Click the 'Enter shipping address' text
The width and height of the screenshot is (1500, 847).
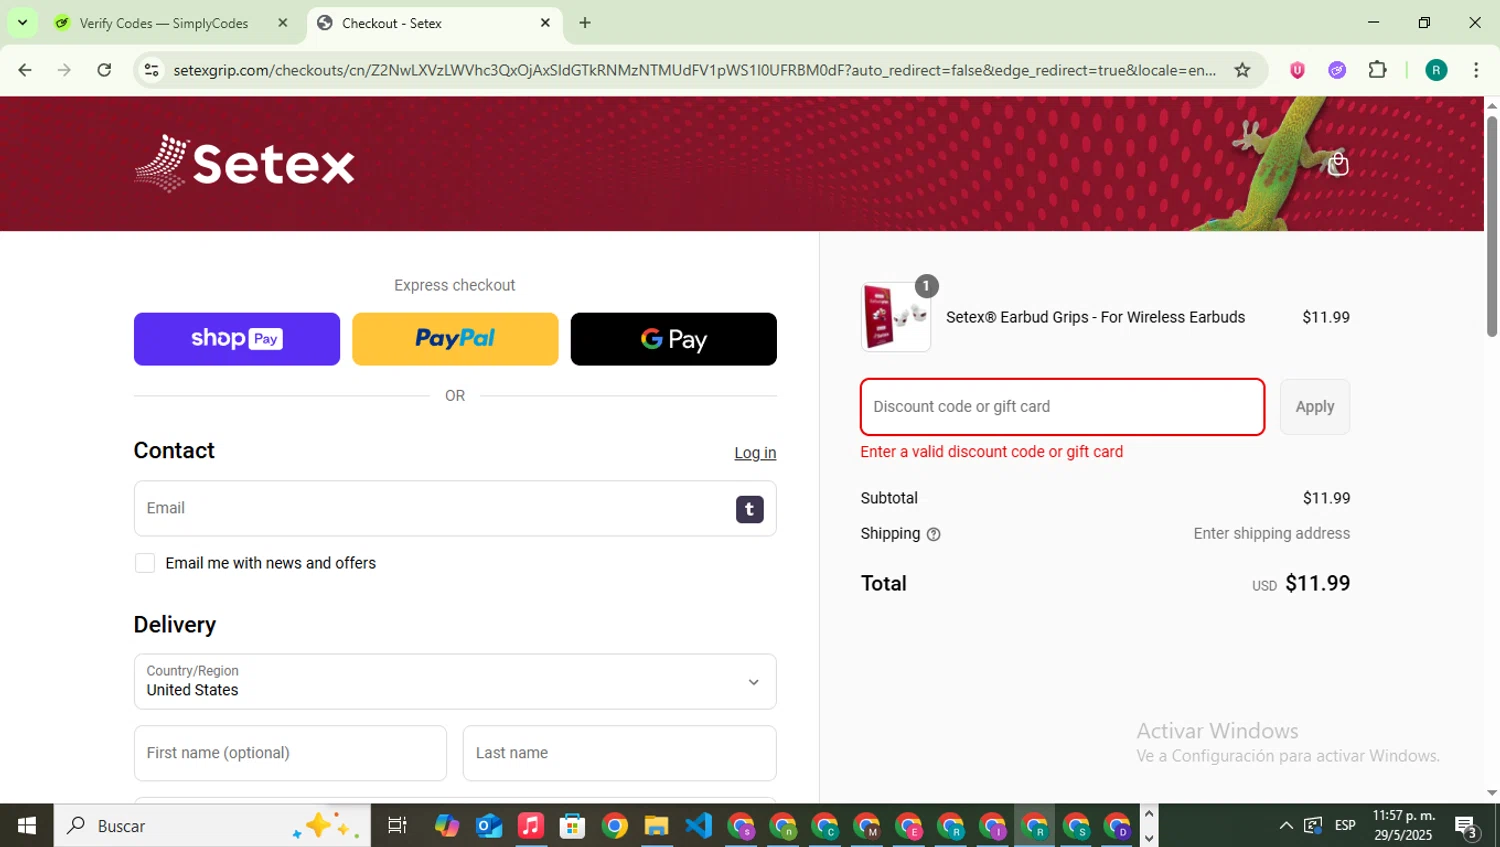pos(1272,534)
